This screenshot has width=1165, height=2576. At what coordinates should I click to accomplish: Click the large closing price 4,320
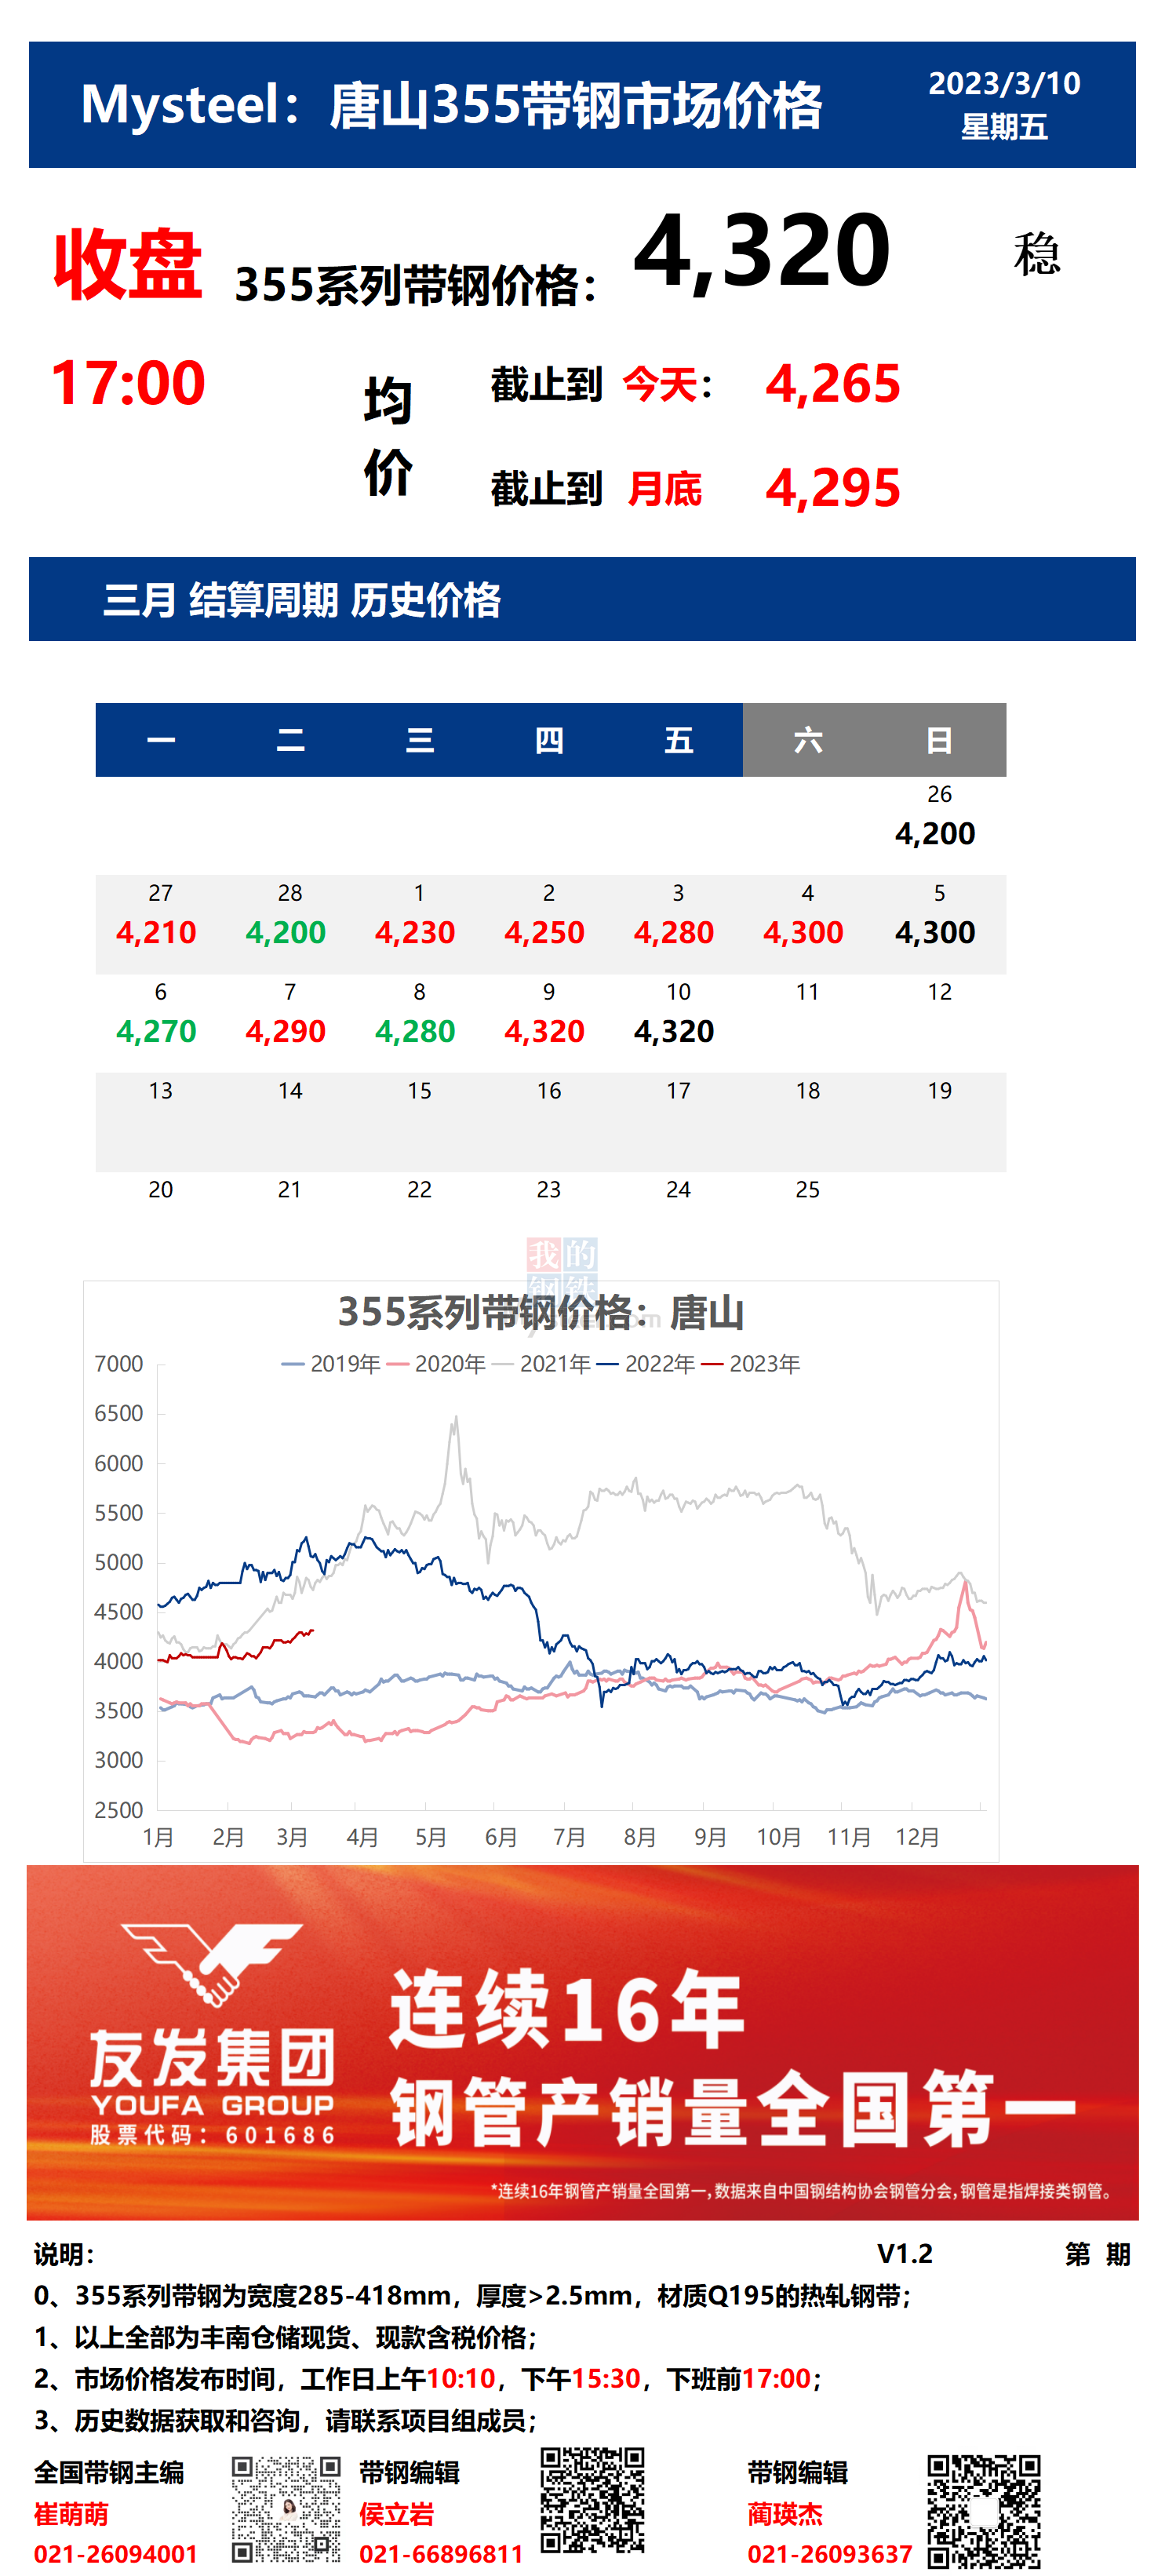[x=762, y=252]
